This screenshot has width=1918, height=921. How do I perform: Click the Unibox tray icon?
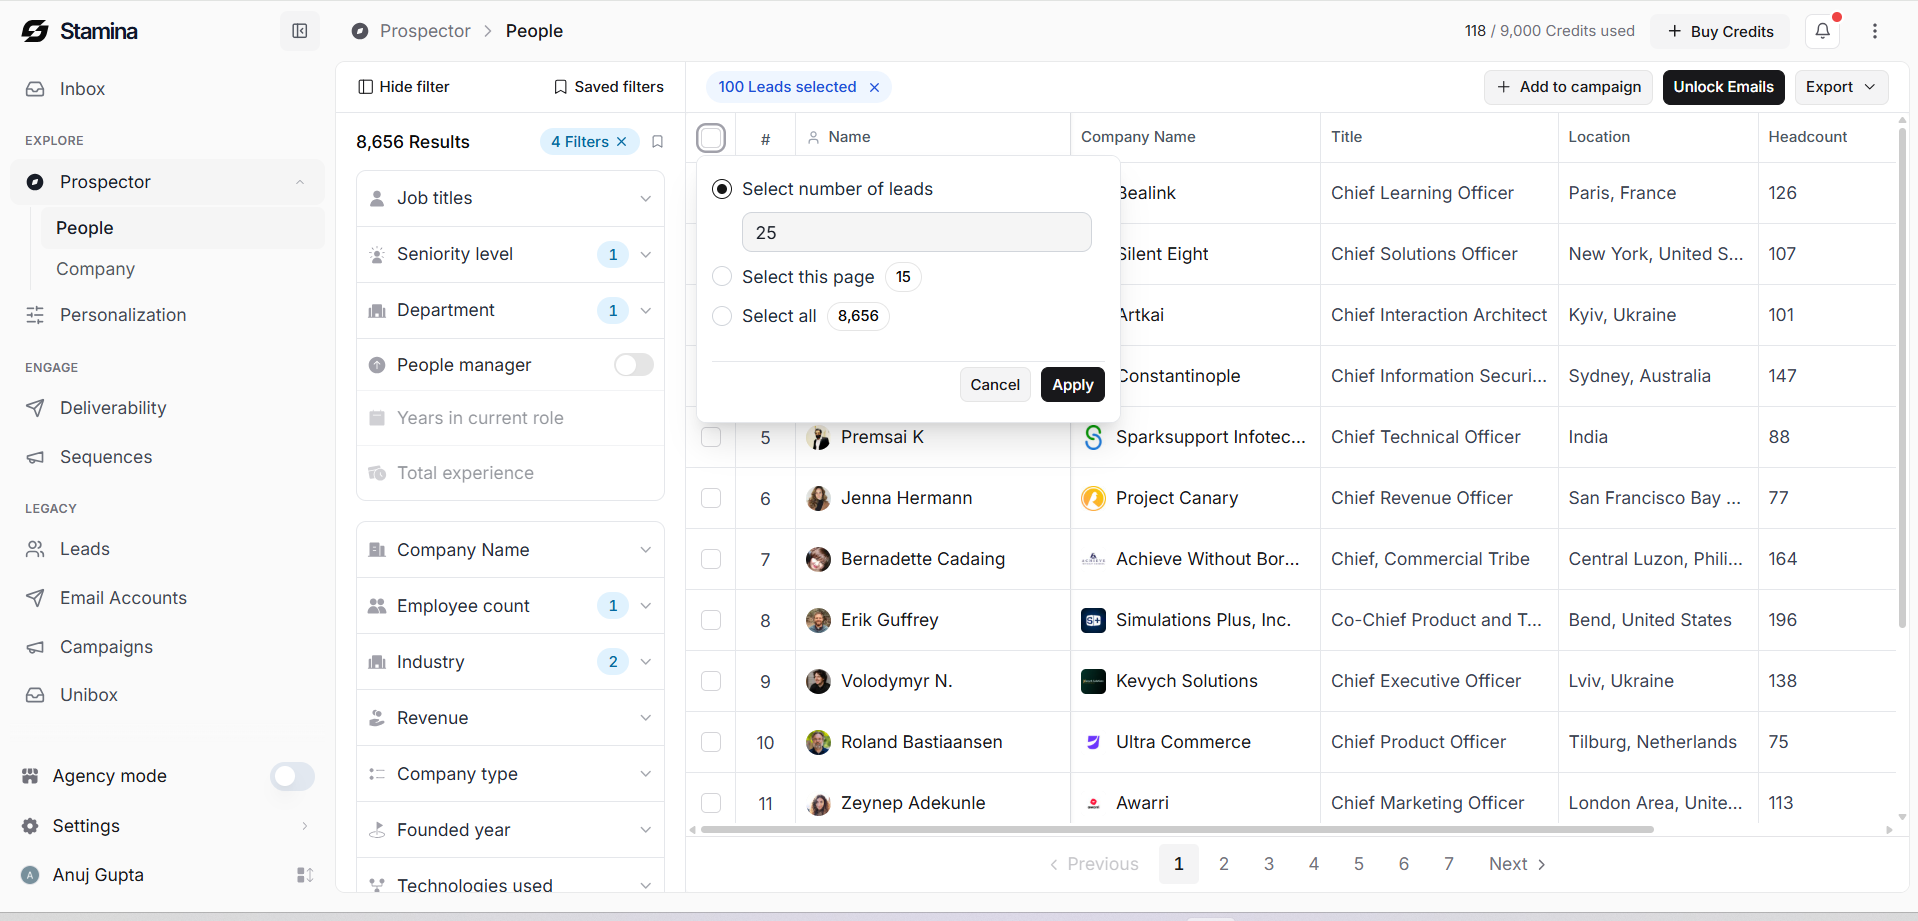click(35, 695)
